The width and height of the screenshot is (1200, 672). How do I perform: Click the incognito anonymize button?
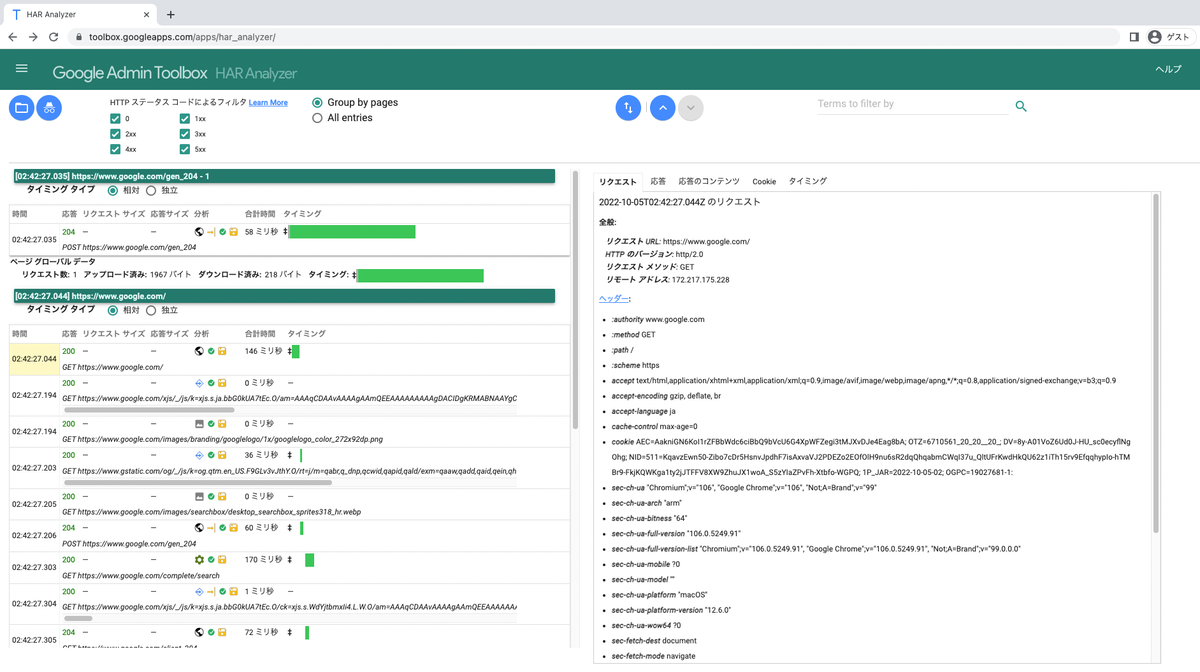coord(49,108)
